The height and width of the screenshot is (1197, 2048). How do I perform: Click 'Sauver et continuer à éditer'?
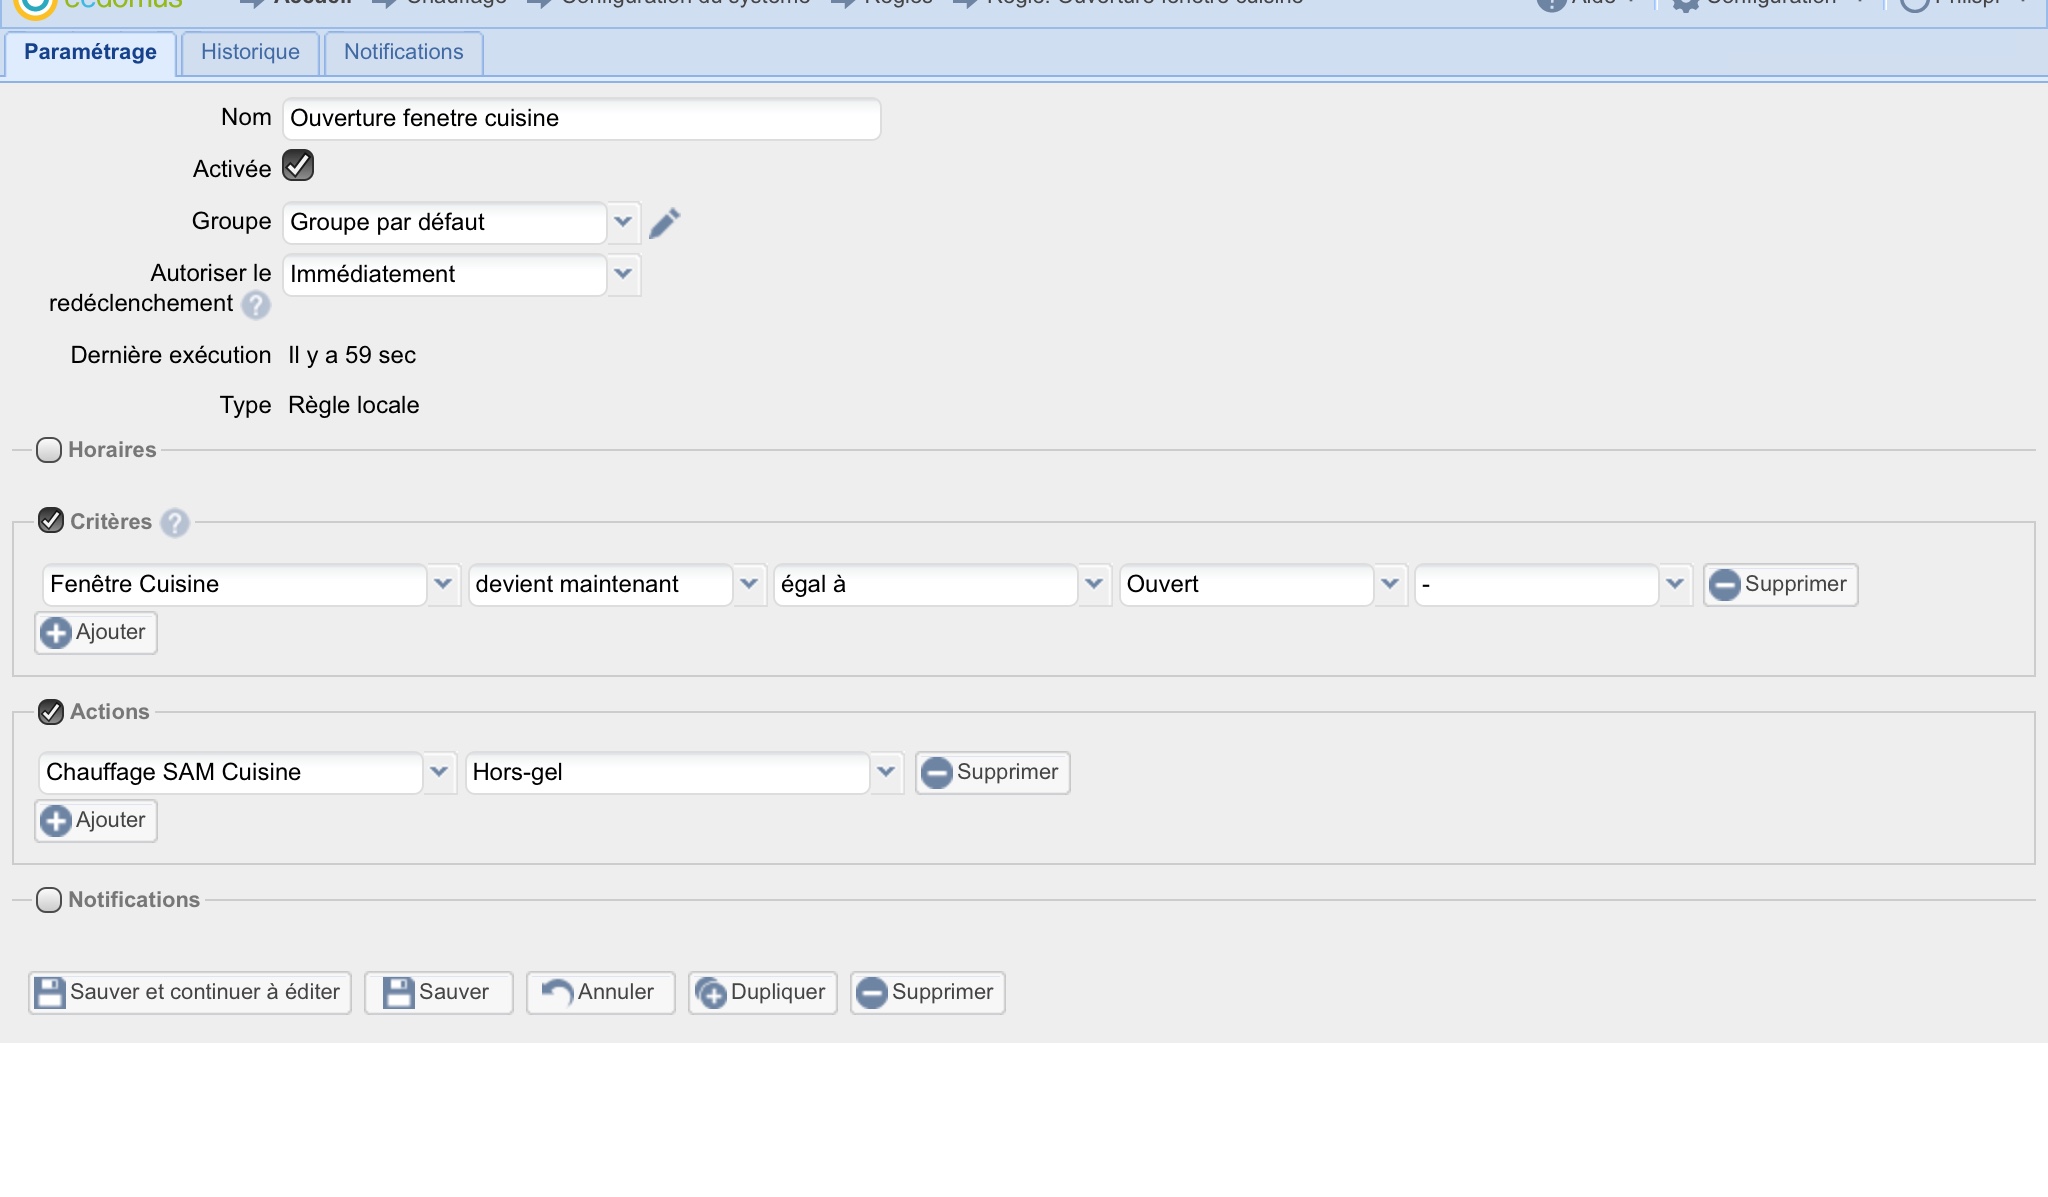click(x=190, y=993)
